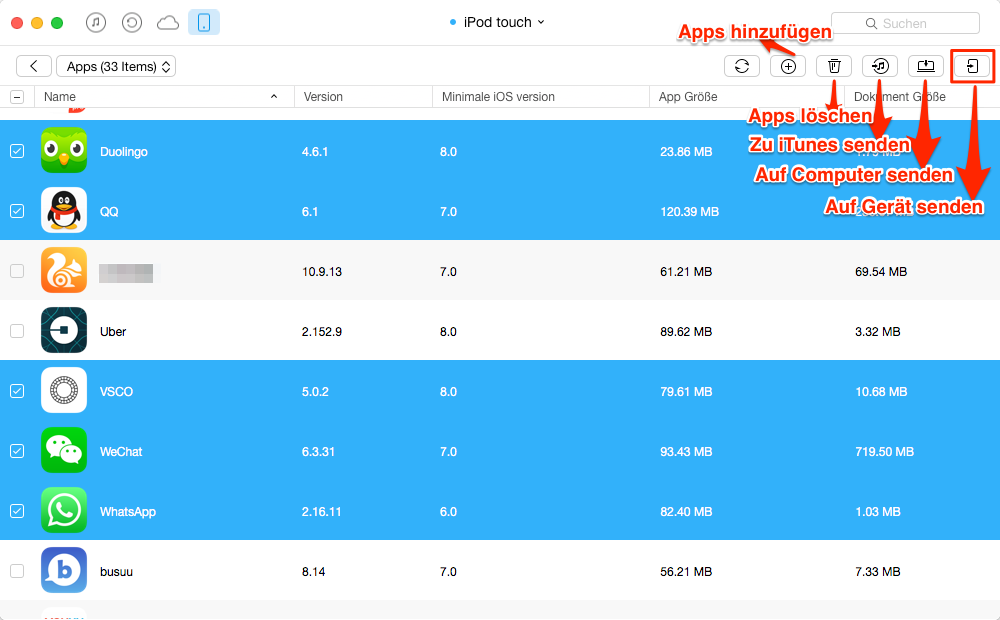Open the iPod touch device dropdown
The width and height of the screenshot is (1000, 620).
pyautogui.click(x=497, y=22)
